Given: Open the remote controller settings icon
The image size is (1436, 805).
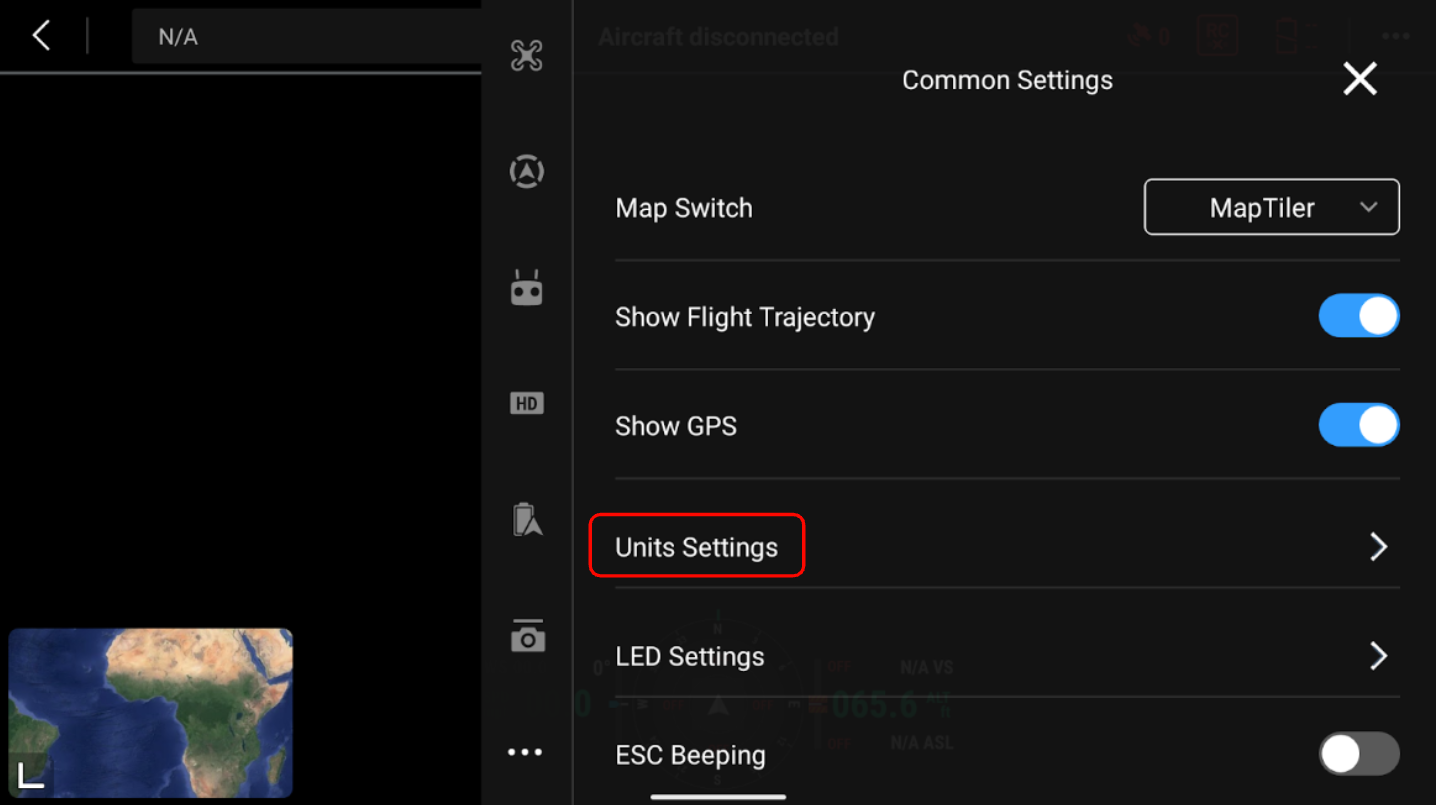Looking at the screenshot, I should click(527, 287).
